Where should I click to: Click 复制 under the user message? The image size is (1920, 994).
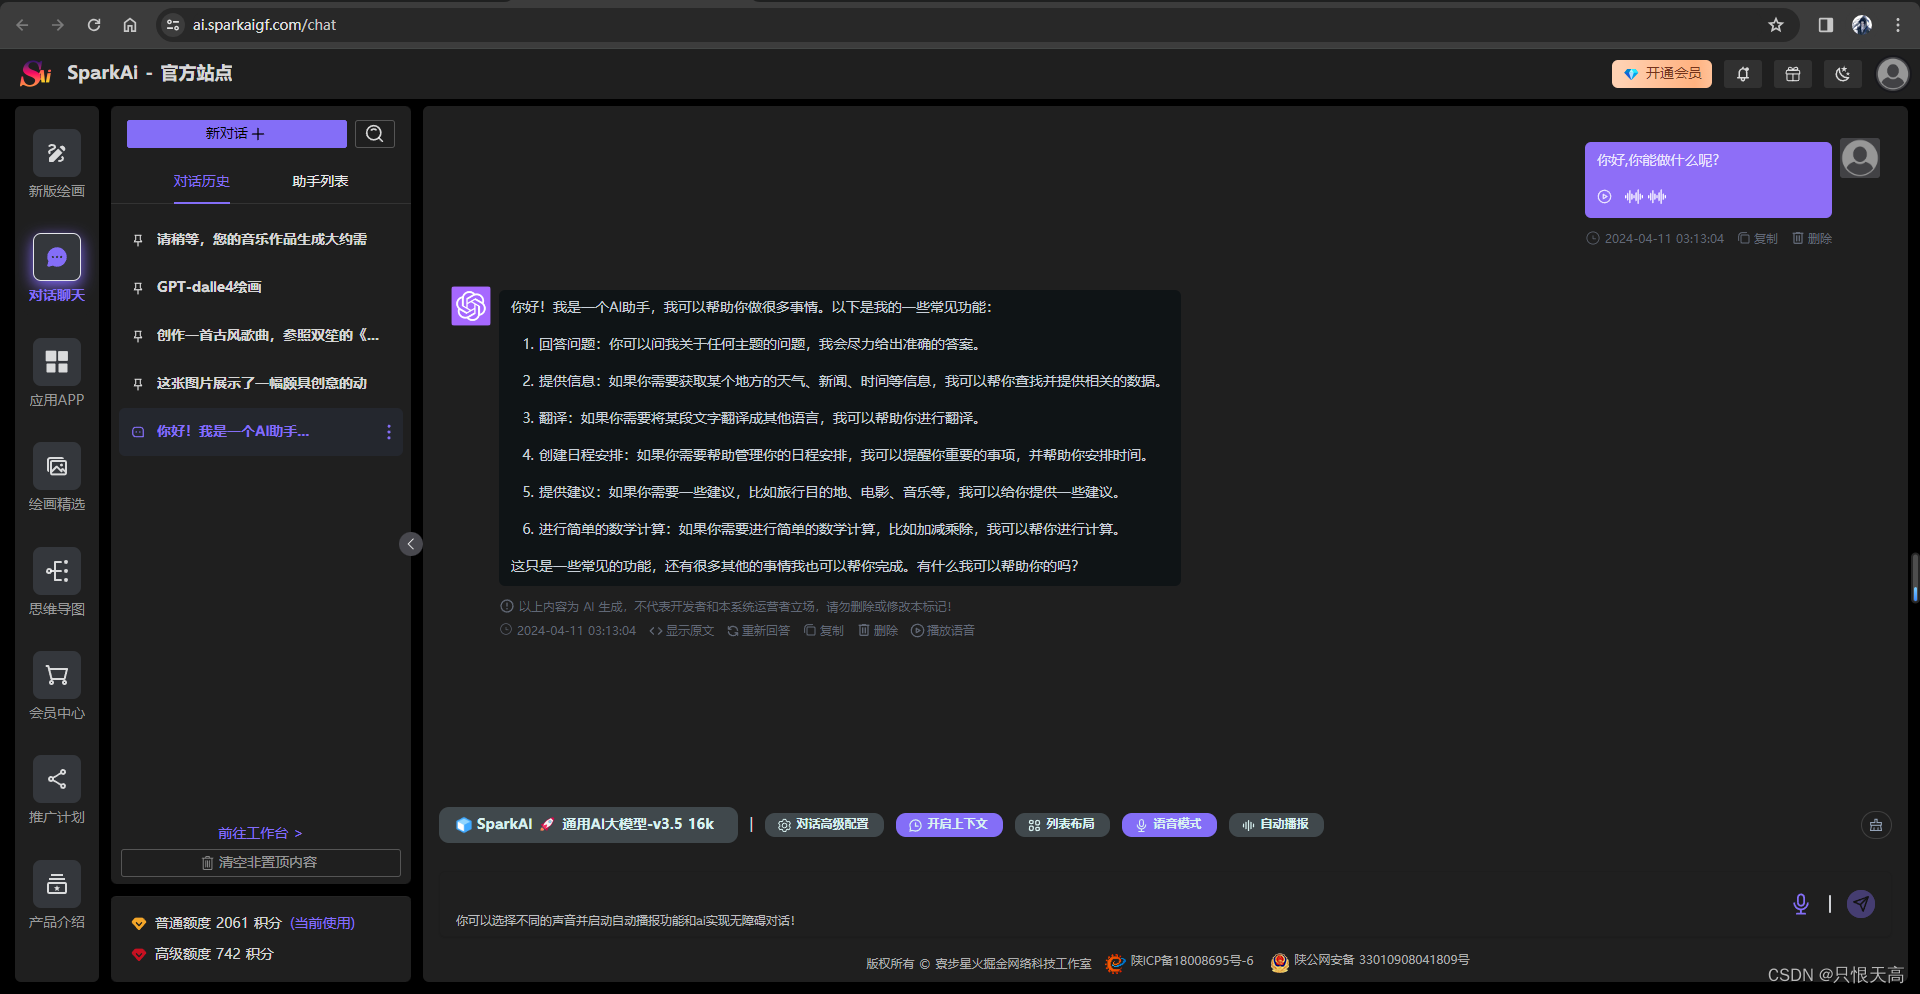click(1758, 239)
